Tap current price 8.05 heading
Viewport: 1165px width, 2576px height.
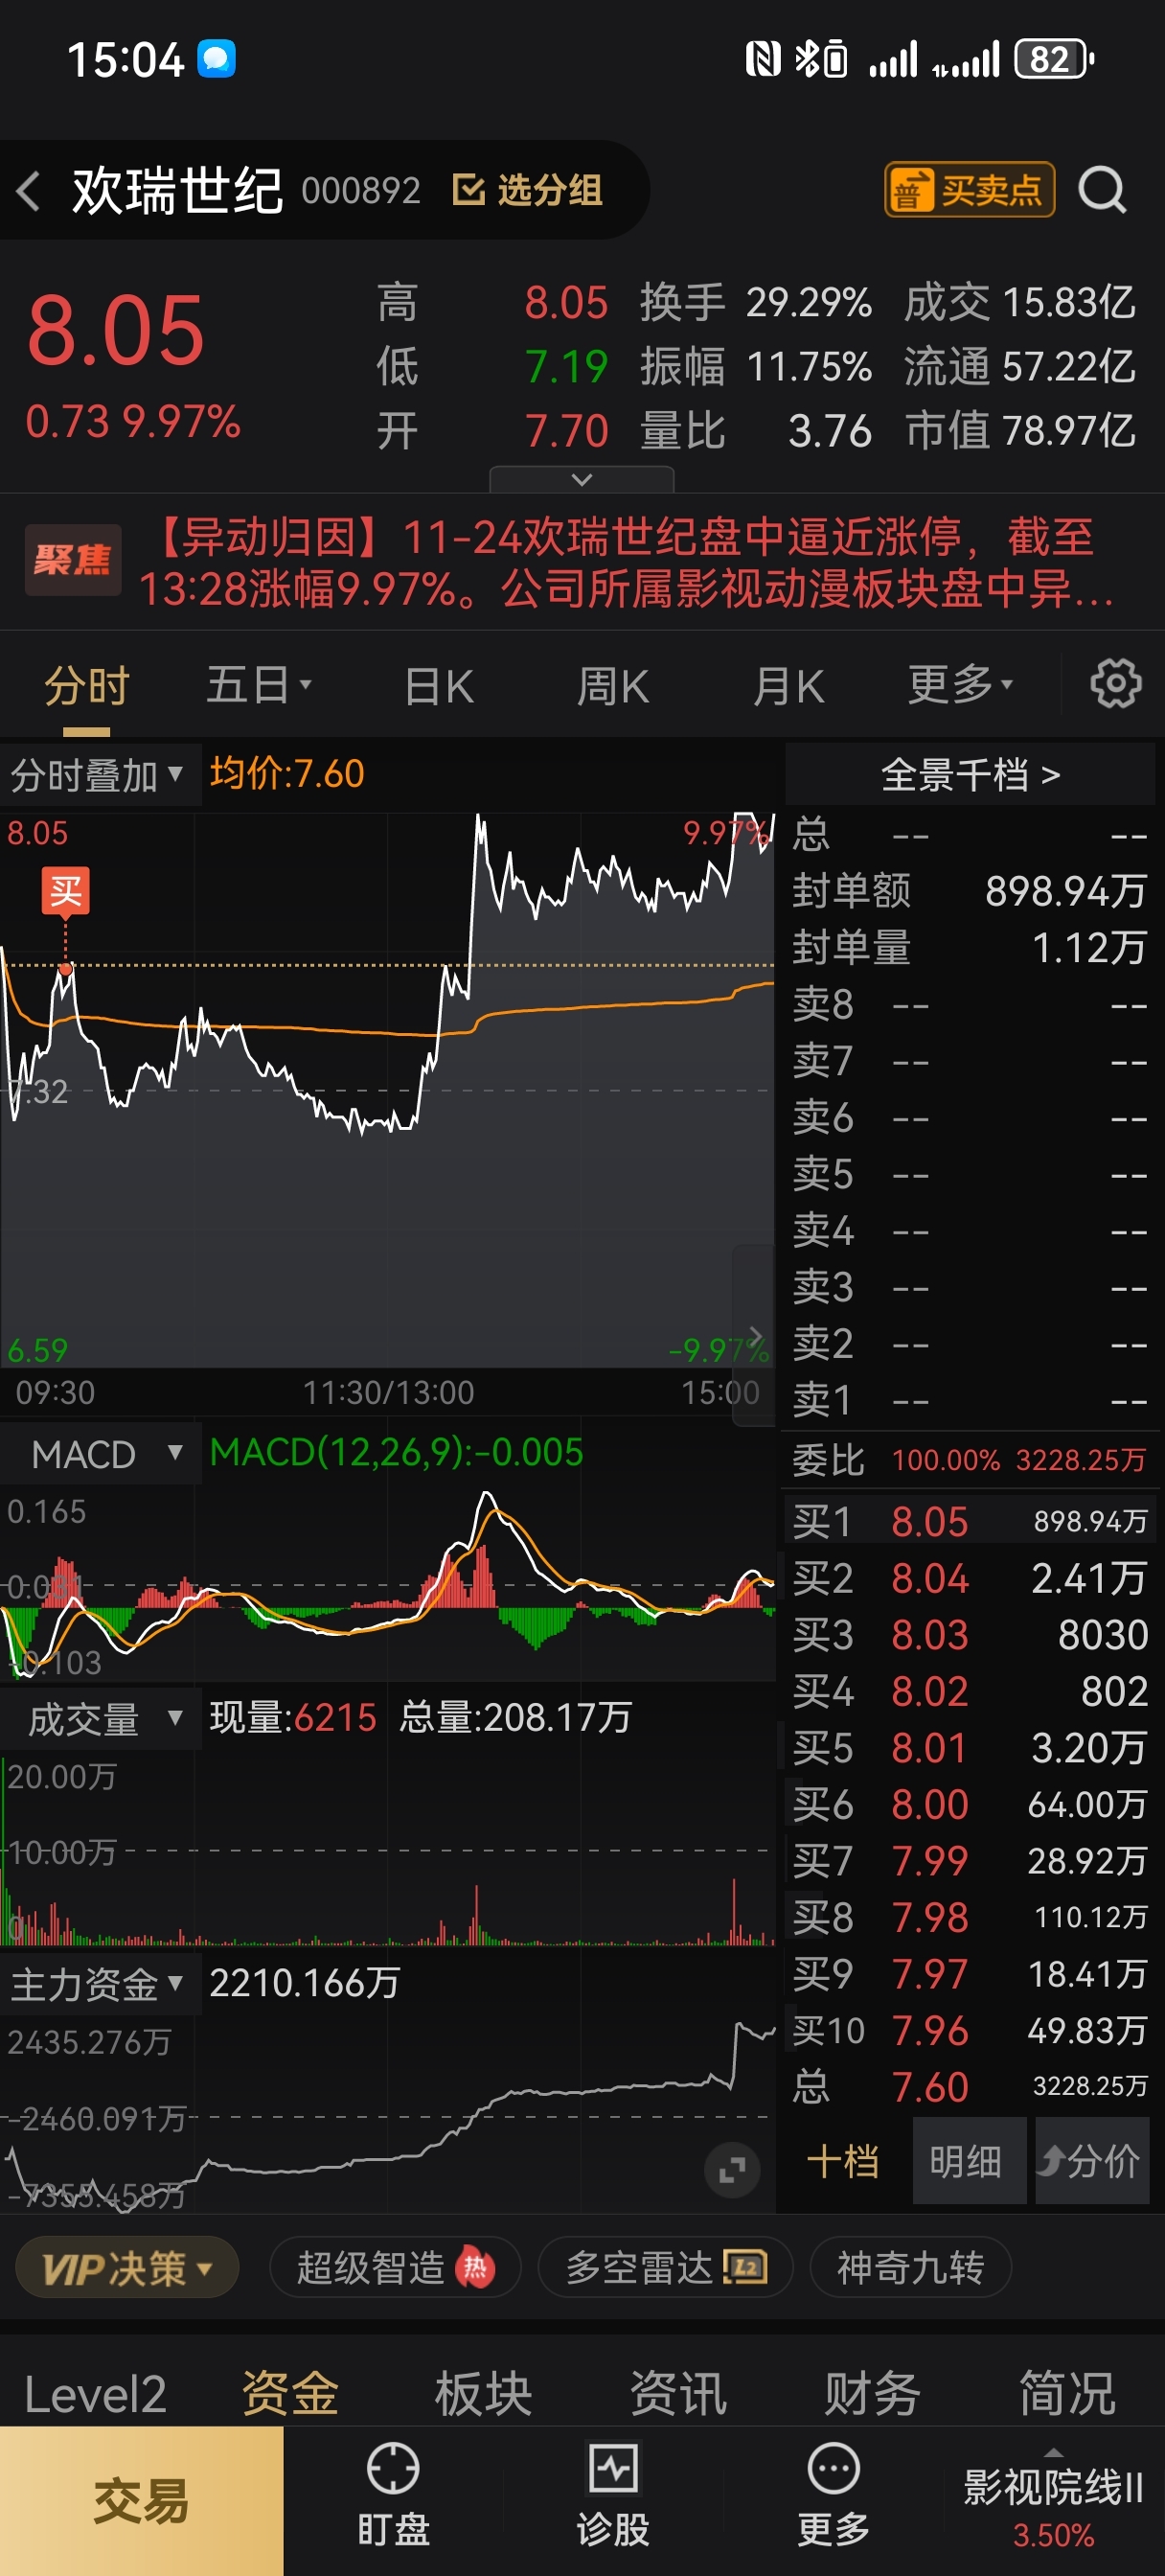tap(116, 331)
